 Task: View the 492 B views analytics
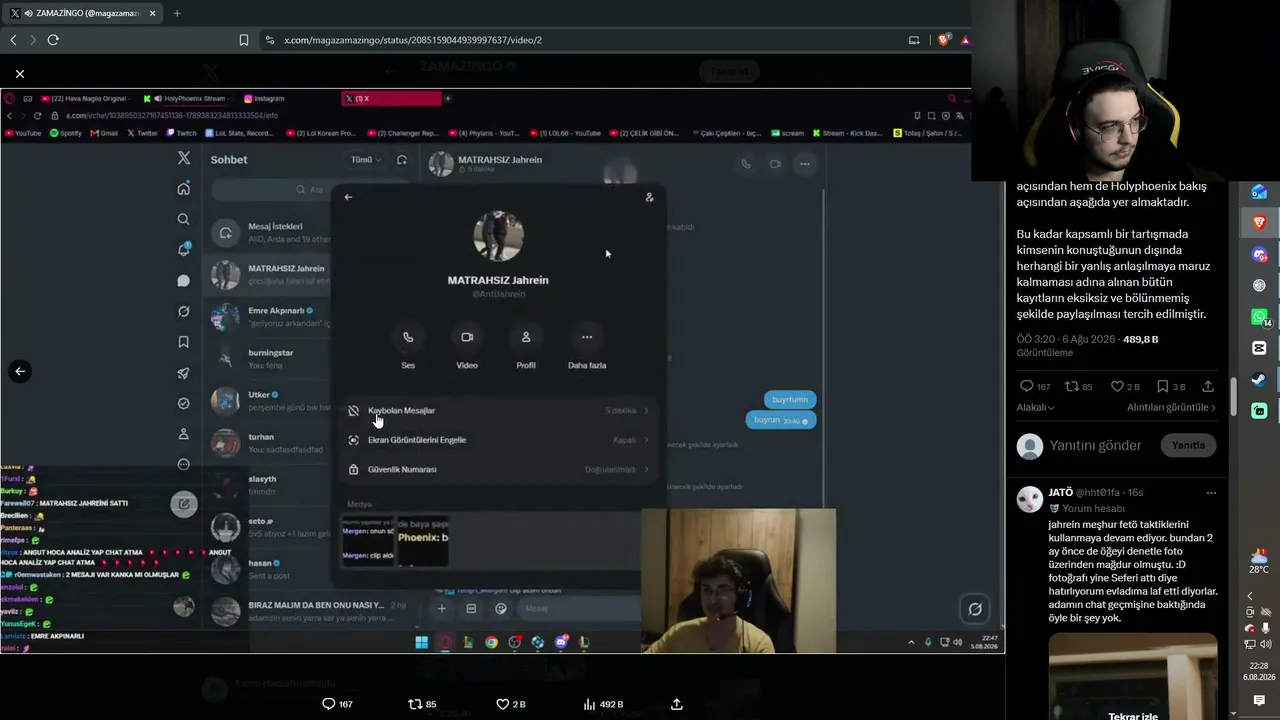click(x=603, y=704)
